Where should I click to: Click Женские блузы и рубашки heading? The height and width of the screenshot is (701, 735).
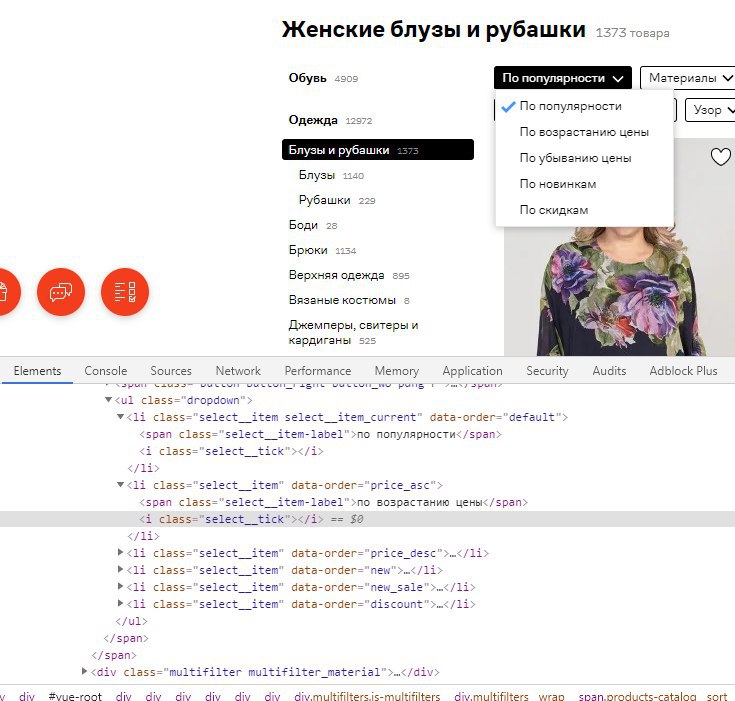click(434, 29)
